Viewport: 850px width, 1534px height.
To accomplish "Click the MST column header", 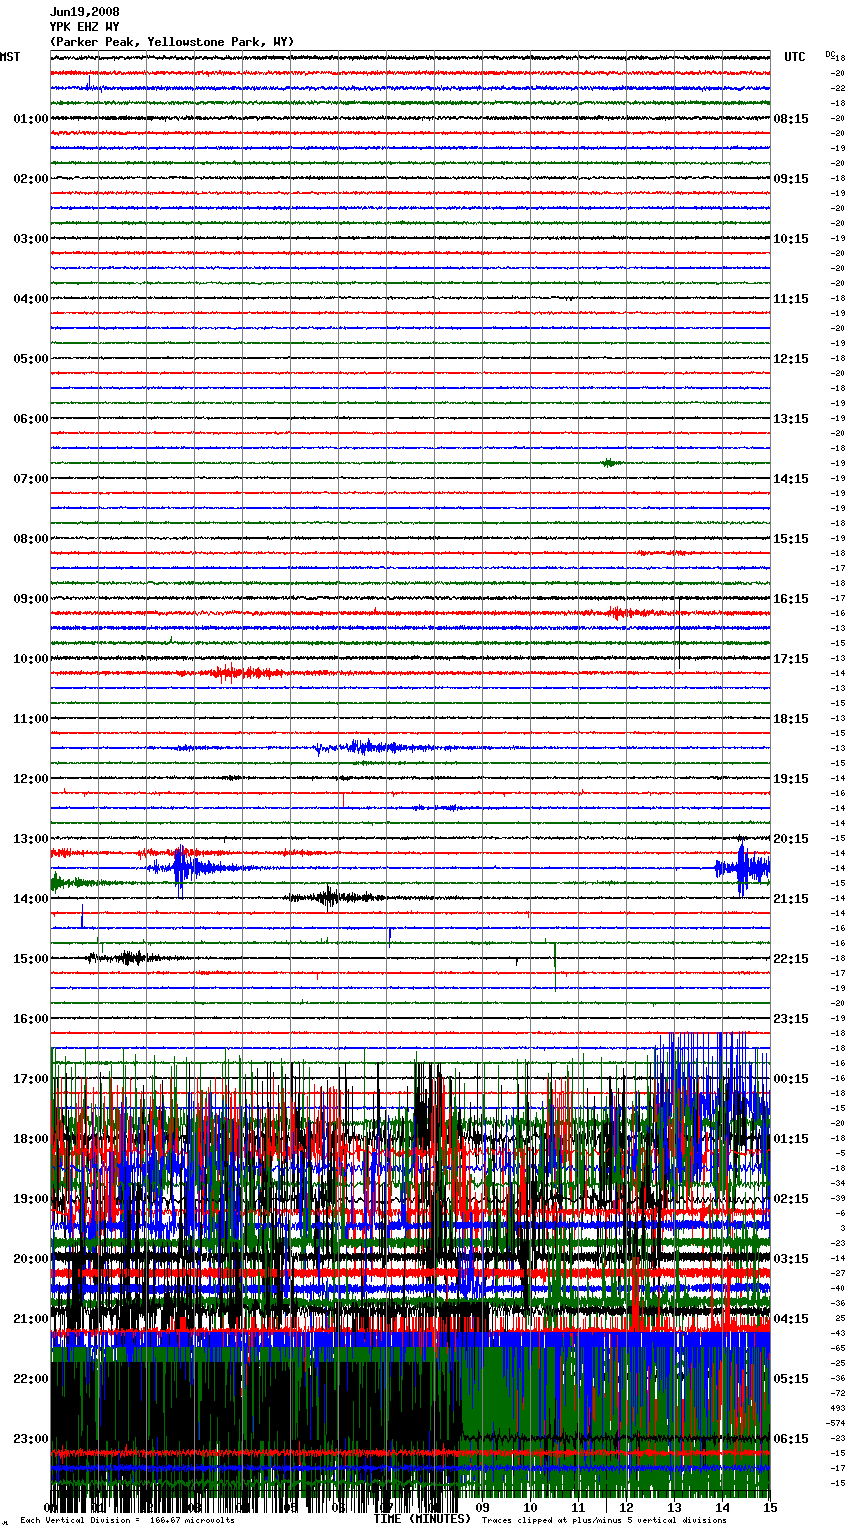I will (10, 57).
